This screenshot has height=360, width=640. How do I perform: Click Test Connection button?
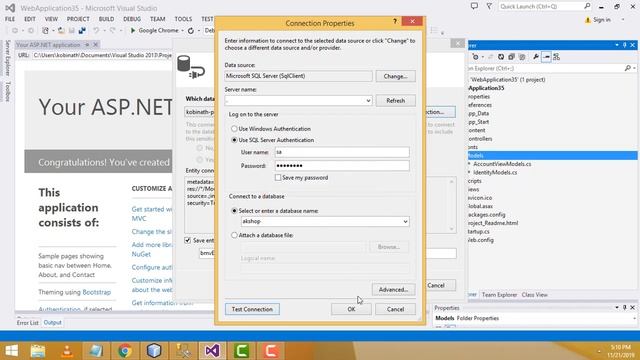point(252,309)
